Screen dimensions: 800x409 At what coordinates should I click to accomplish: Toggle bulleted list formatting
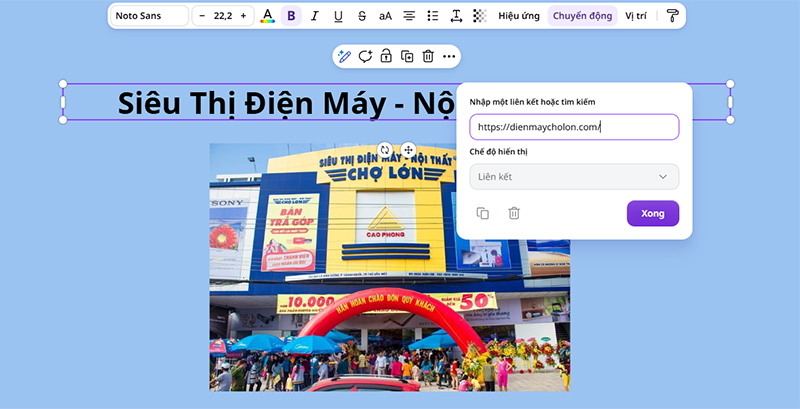(433, 16)
